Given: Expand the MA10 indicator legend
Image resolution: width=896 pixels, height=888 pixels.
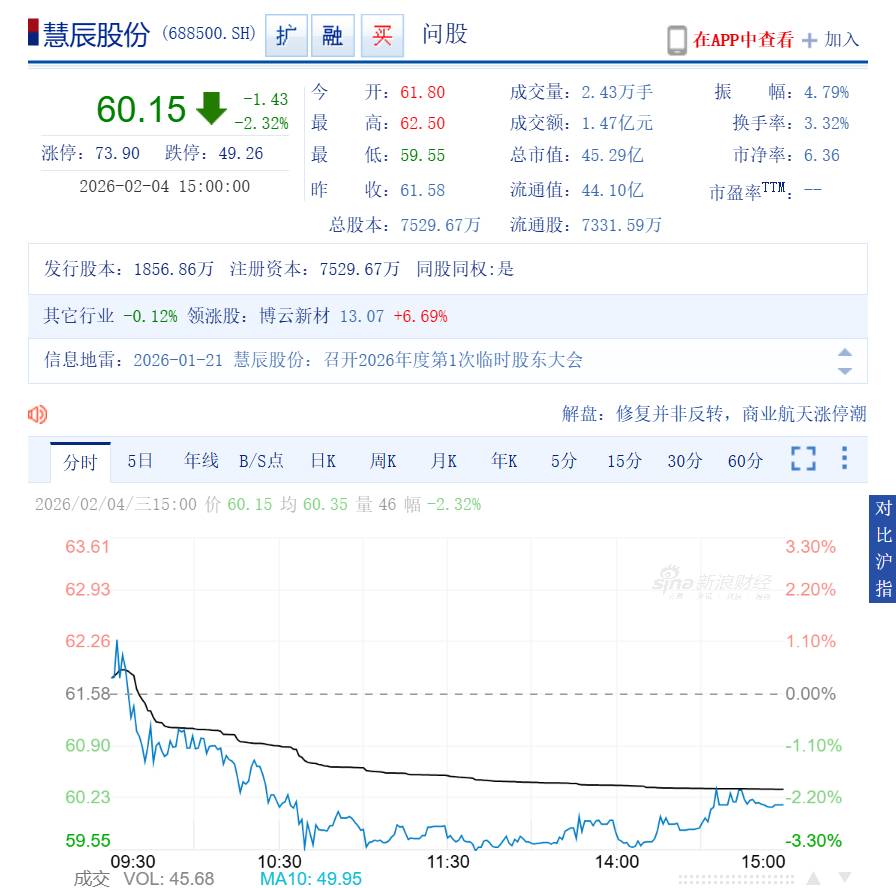Looking at the screenshot, I should pos(310,878).
